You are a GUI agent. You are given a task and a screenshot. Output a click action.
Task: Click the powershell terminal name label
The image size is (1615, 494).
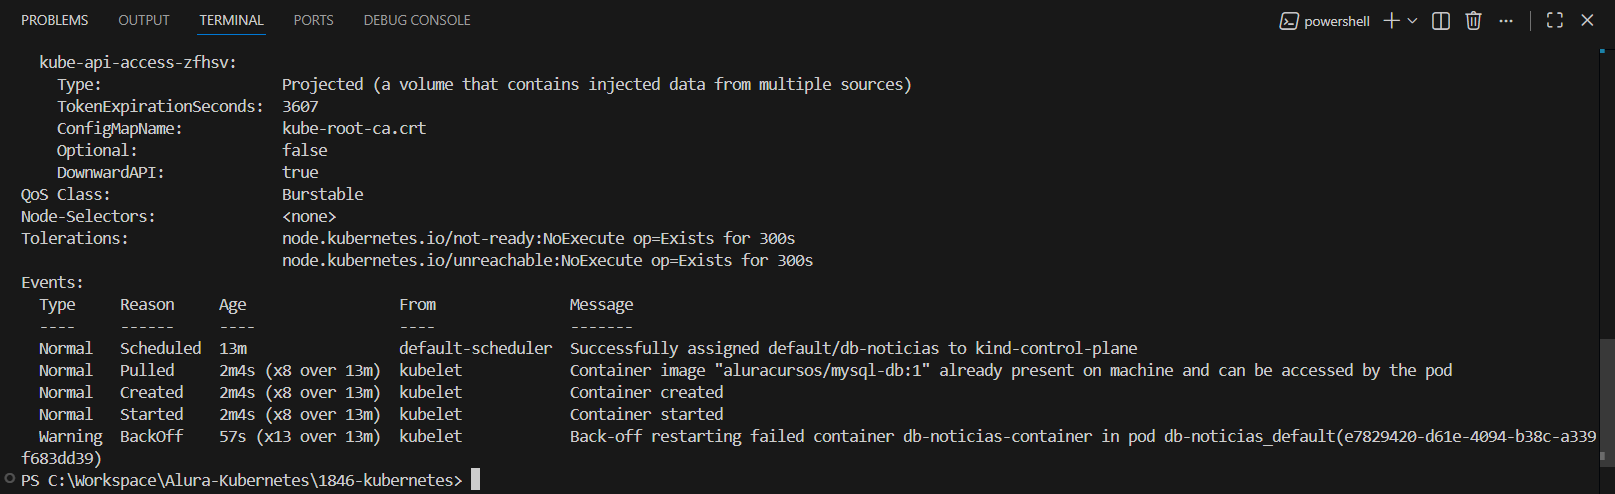1336,21
